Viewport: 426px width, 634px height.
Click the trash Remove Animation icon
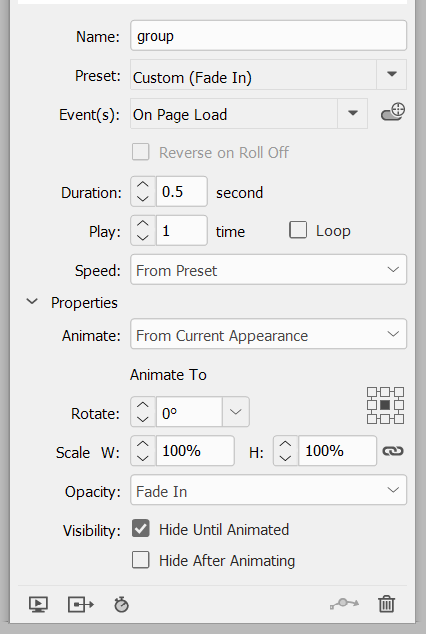(x=386, y=604)
